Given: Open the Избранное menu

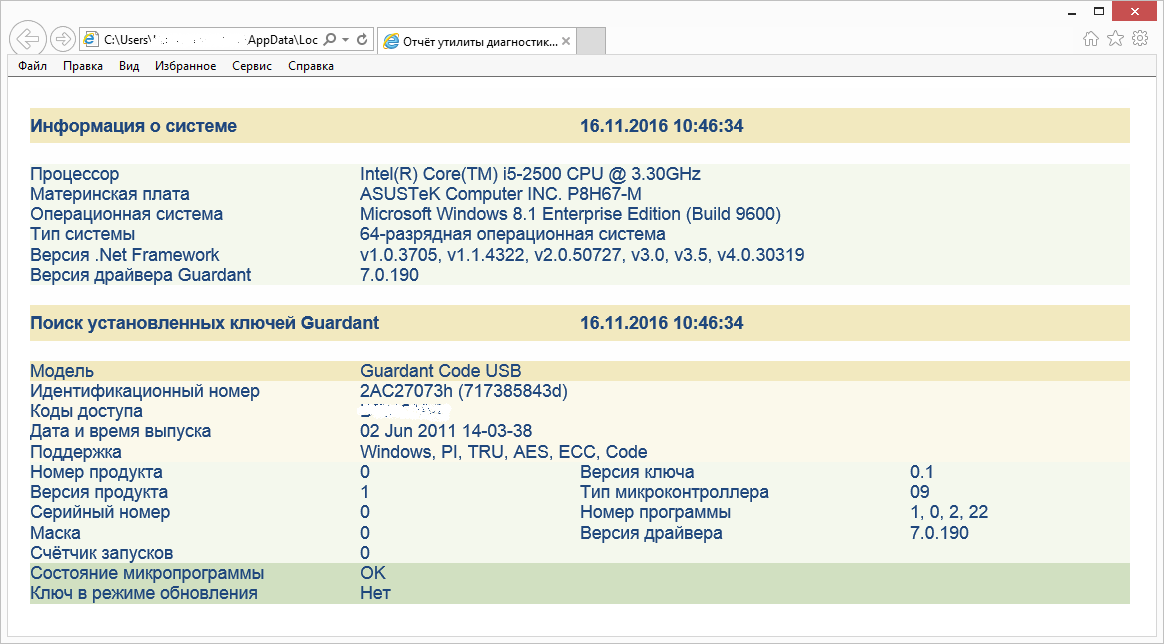Looking at the screenshot, I should tap(185, 66).
